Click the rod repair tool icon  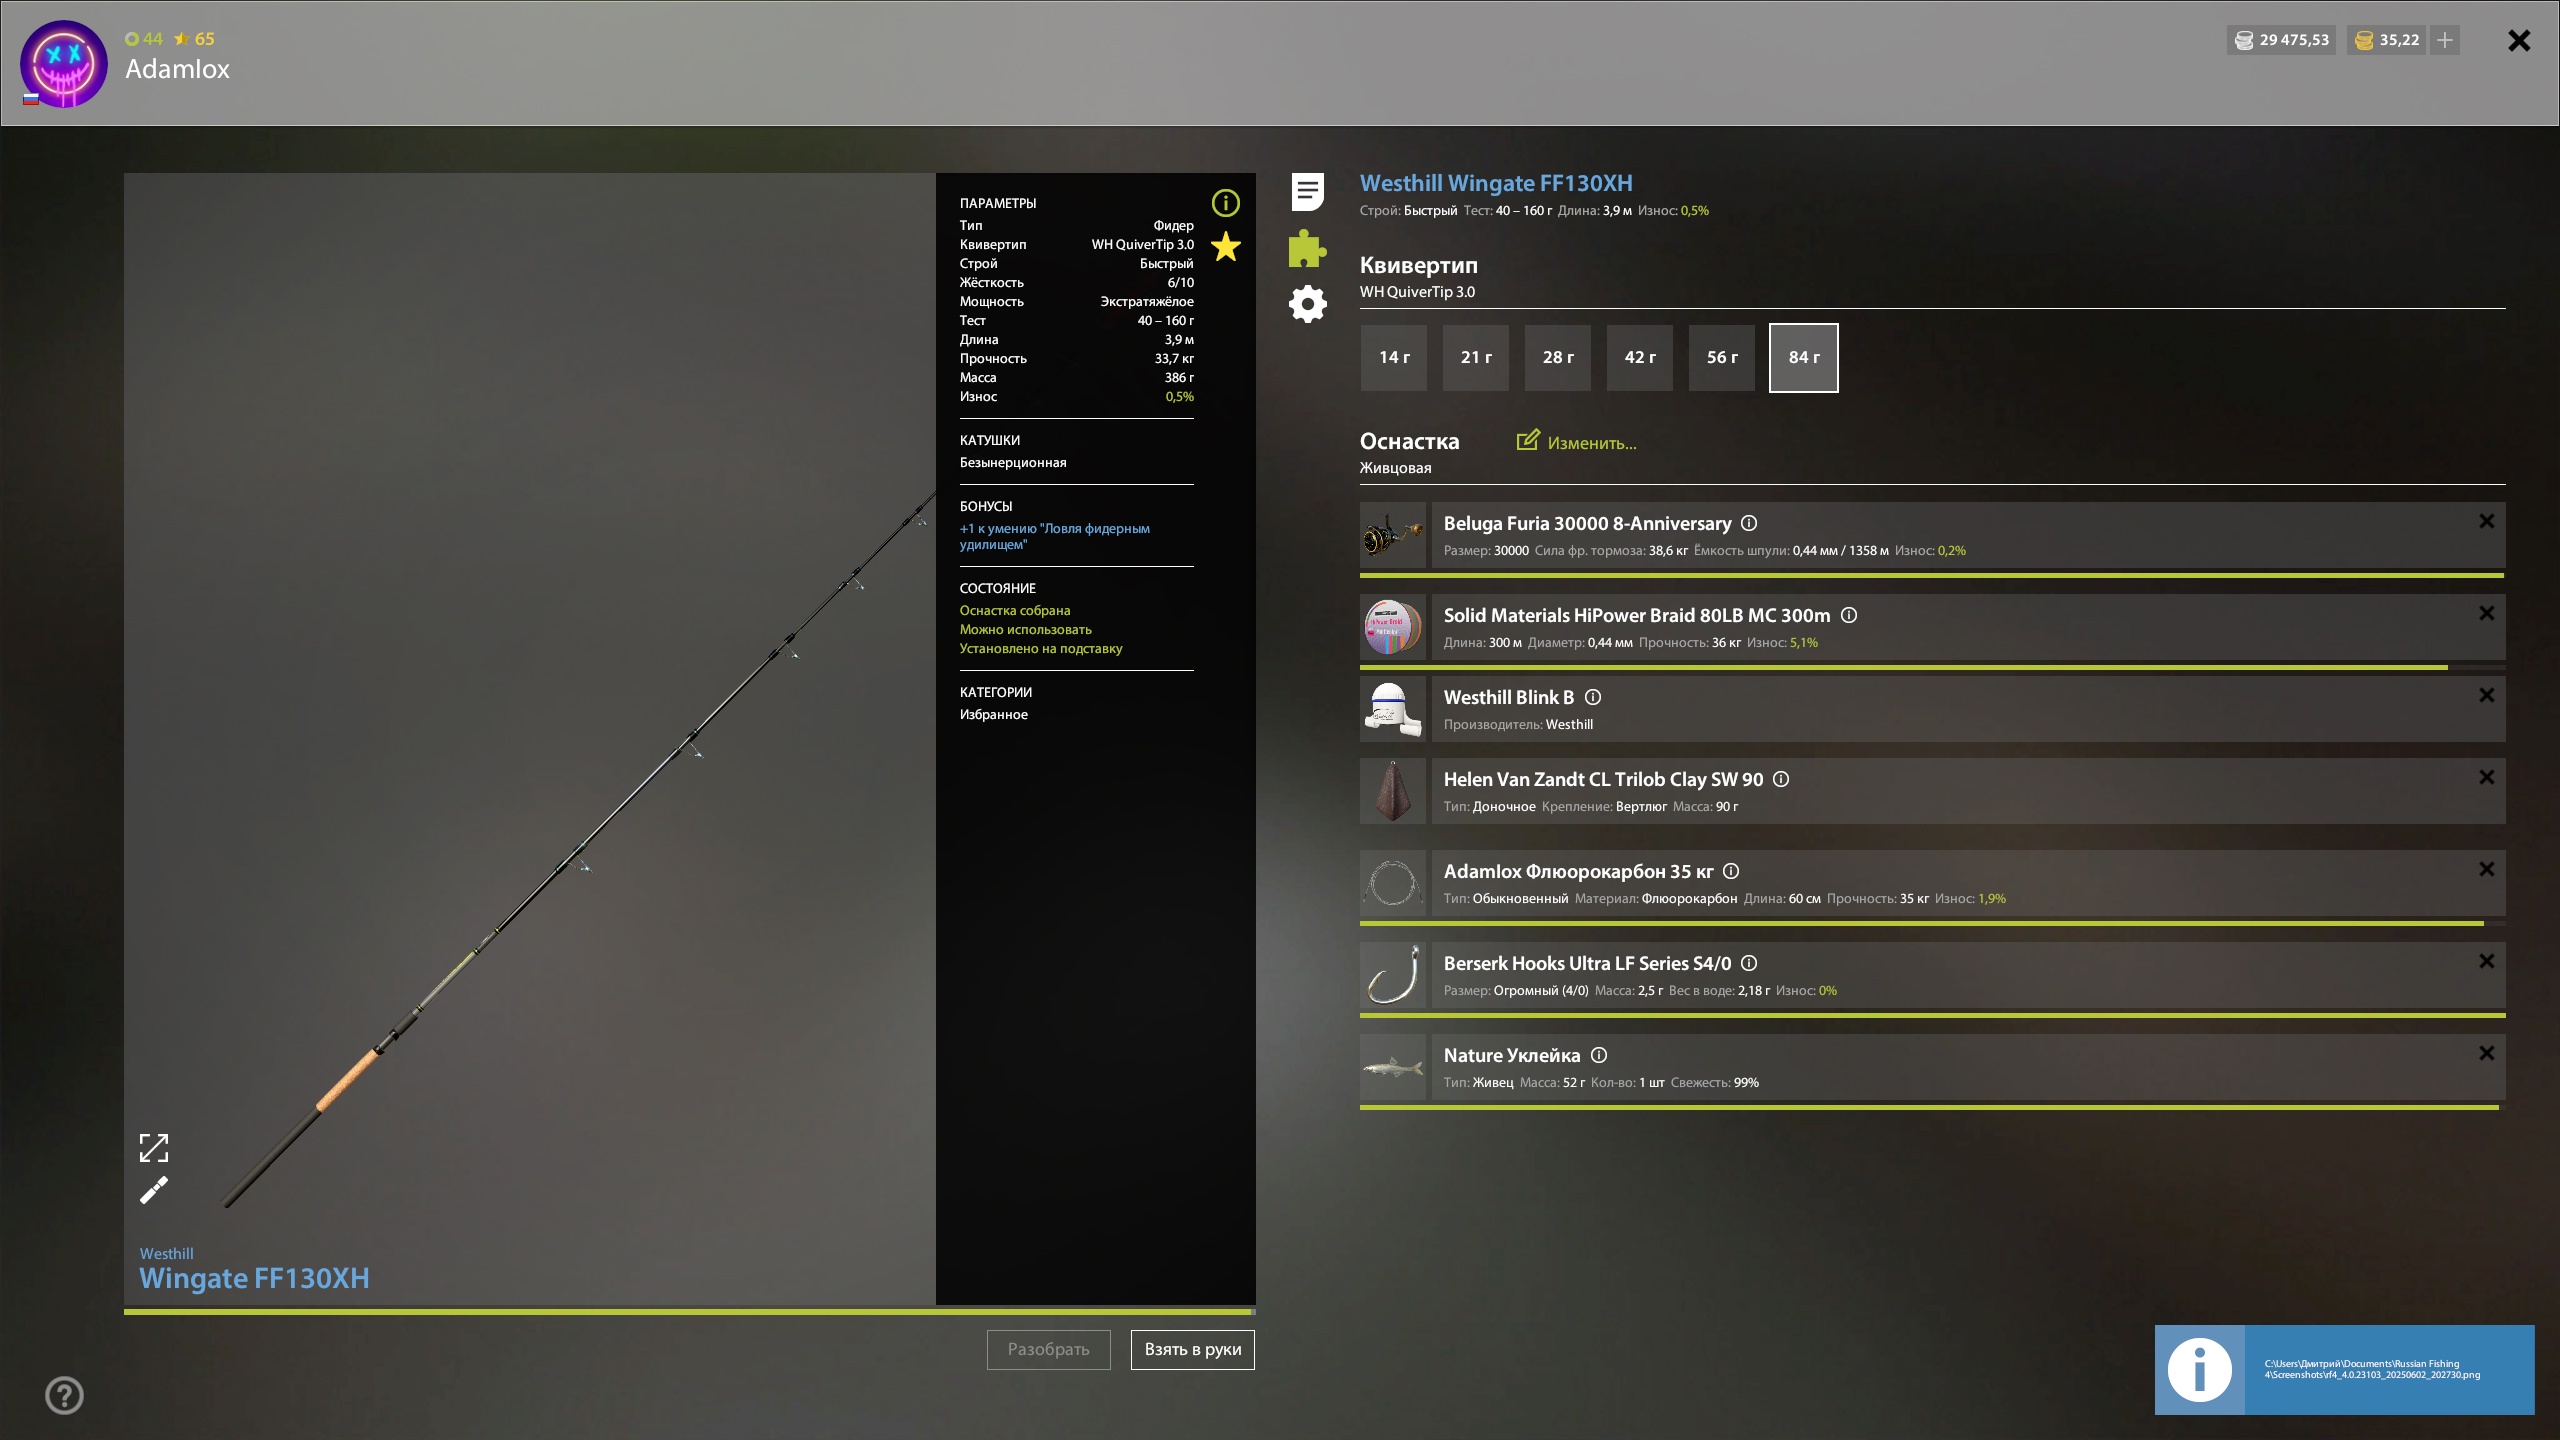[x=154, y=1190]
